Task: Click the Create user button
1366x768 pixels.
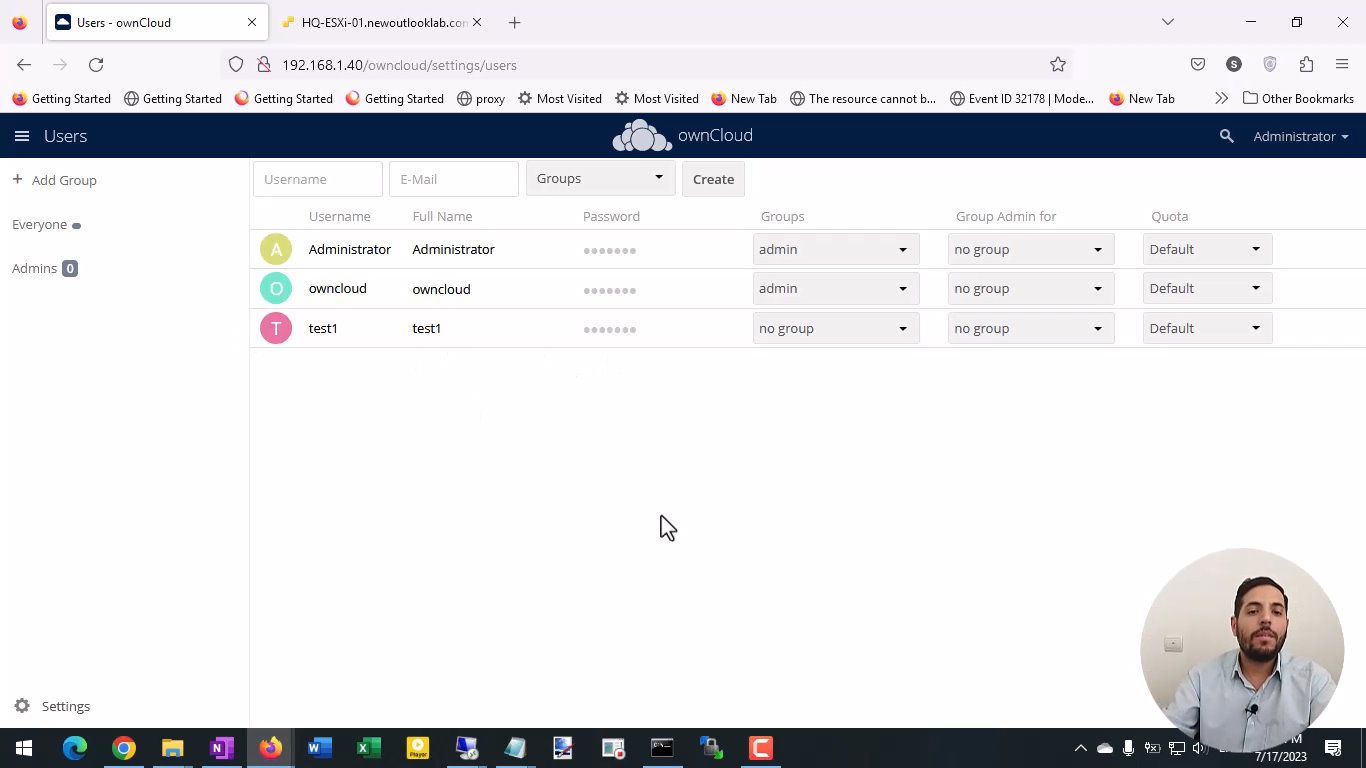Action: pos(713,179)
